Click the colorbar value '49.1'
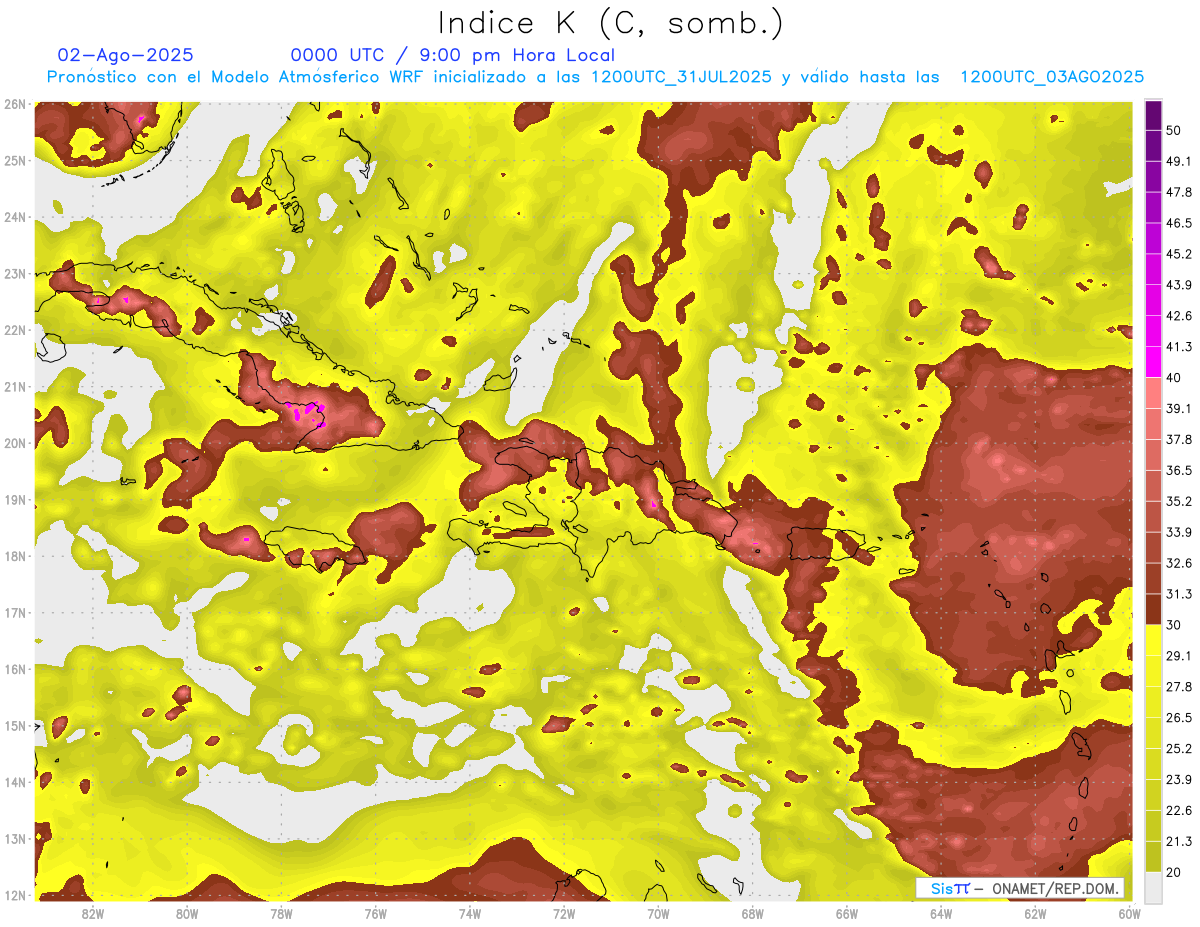This screenshot has height=927, width=1200. pyautogui.click(x=1178, y=161)
